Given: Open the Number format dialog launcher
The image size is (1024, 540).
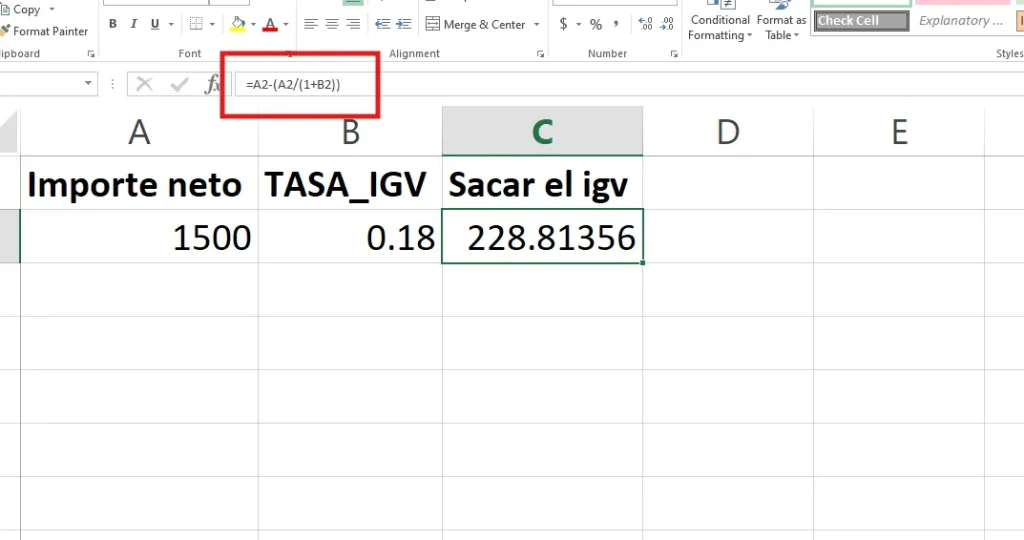Looking at the screenshot, I should tap(673, 54).
